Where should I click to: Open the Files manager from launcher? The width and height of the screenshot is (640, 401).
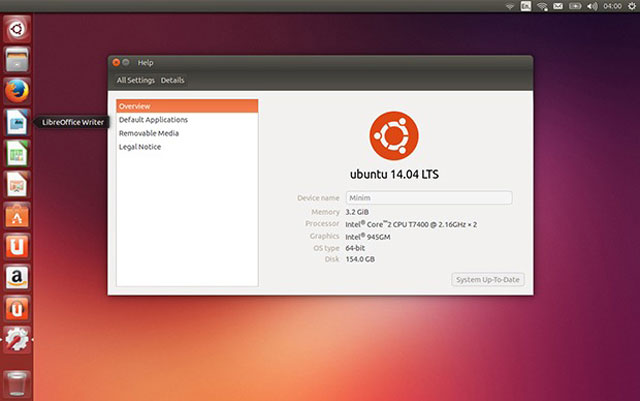click(x=17, y=60)
